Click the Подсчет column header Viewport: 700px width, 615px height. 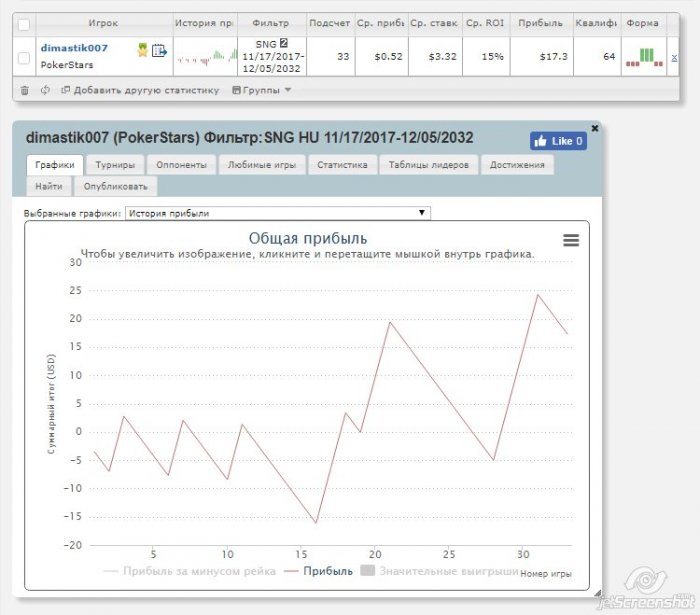[x=330, y=23]
